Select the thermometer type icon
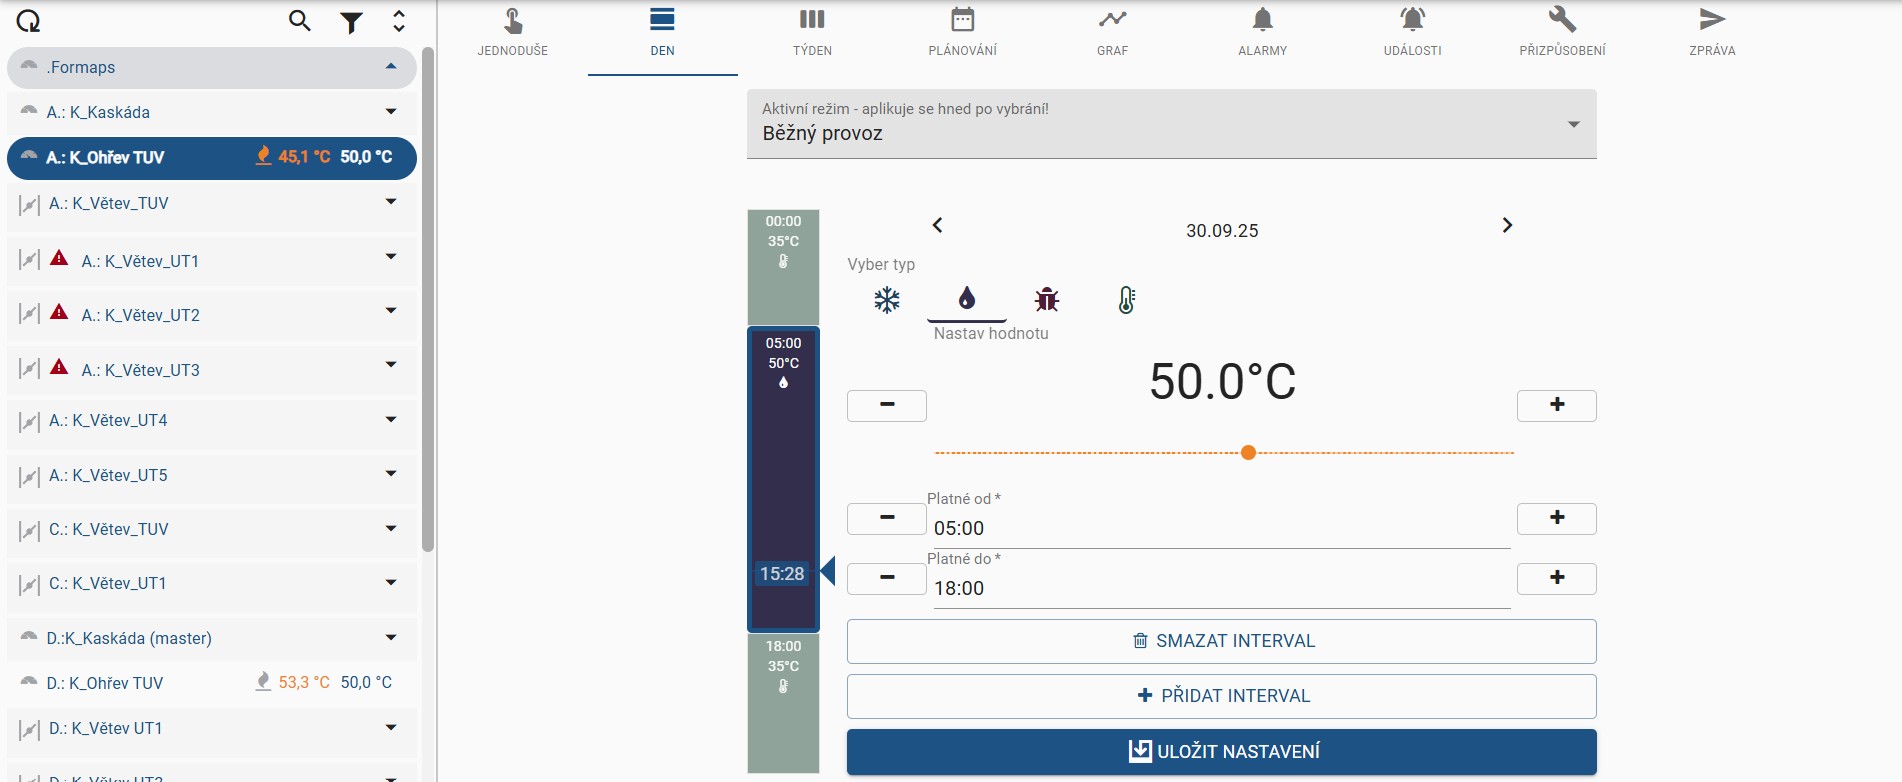This screenshot has width=1902, height=782. (x=1126, y=300)
